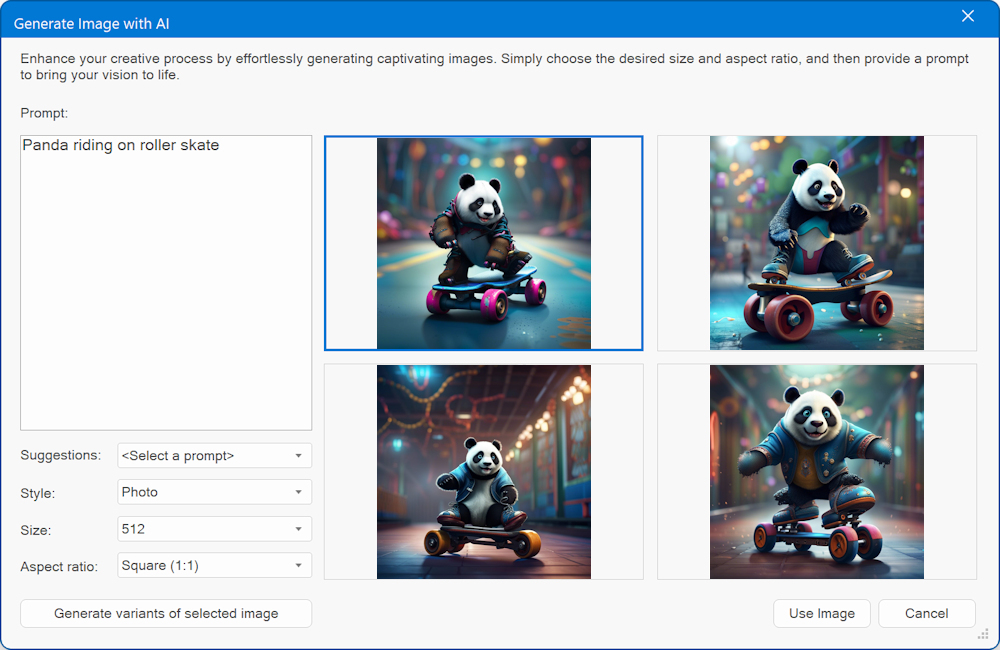Click the Cancel button
Image resolution: width=1000 pixels, height=650 pixels.
pos(926,614)
